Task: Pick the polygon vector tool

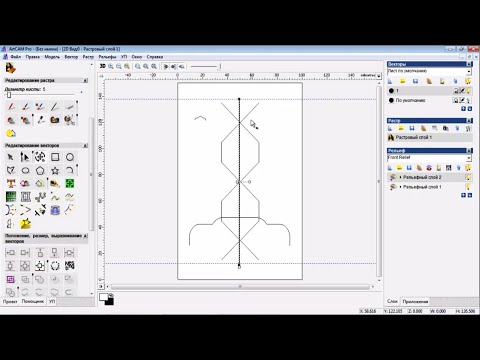Action: click(40, 171)
